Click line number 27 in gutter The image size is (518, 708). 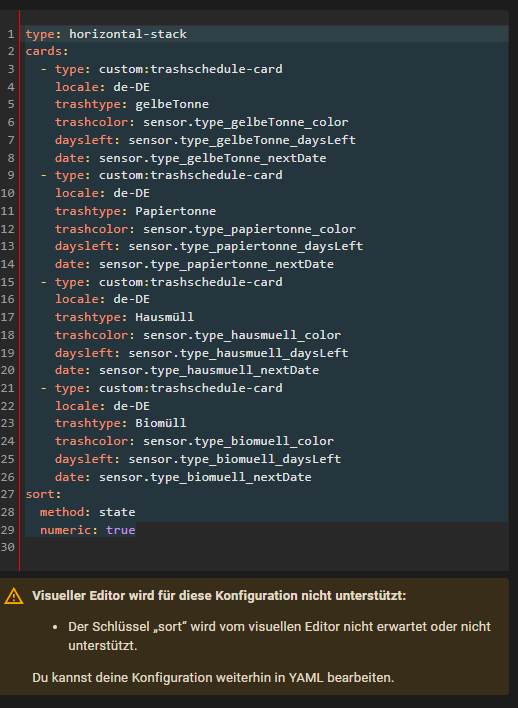point(7,494)
